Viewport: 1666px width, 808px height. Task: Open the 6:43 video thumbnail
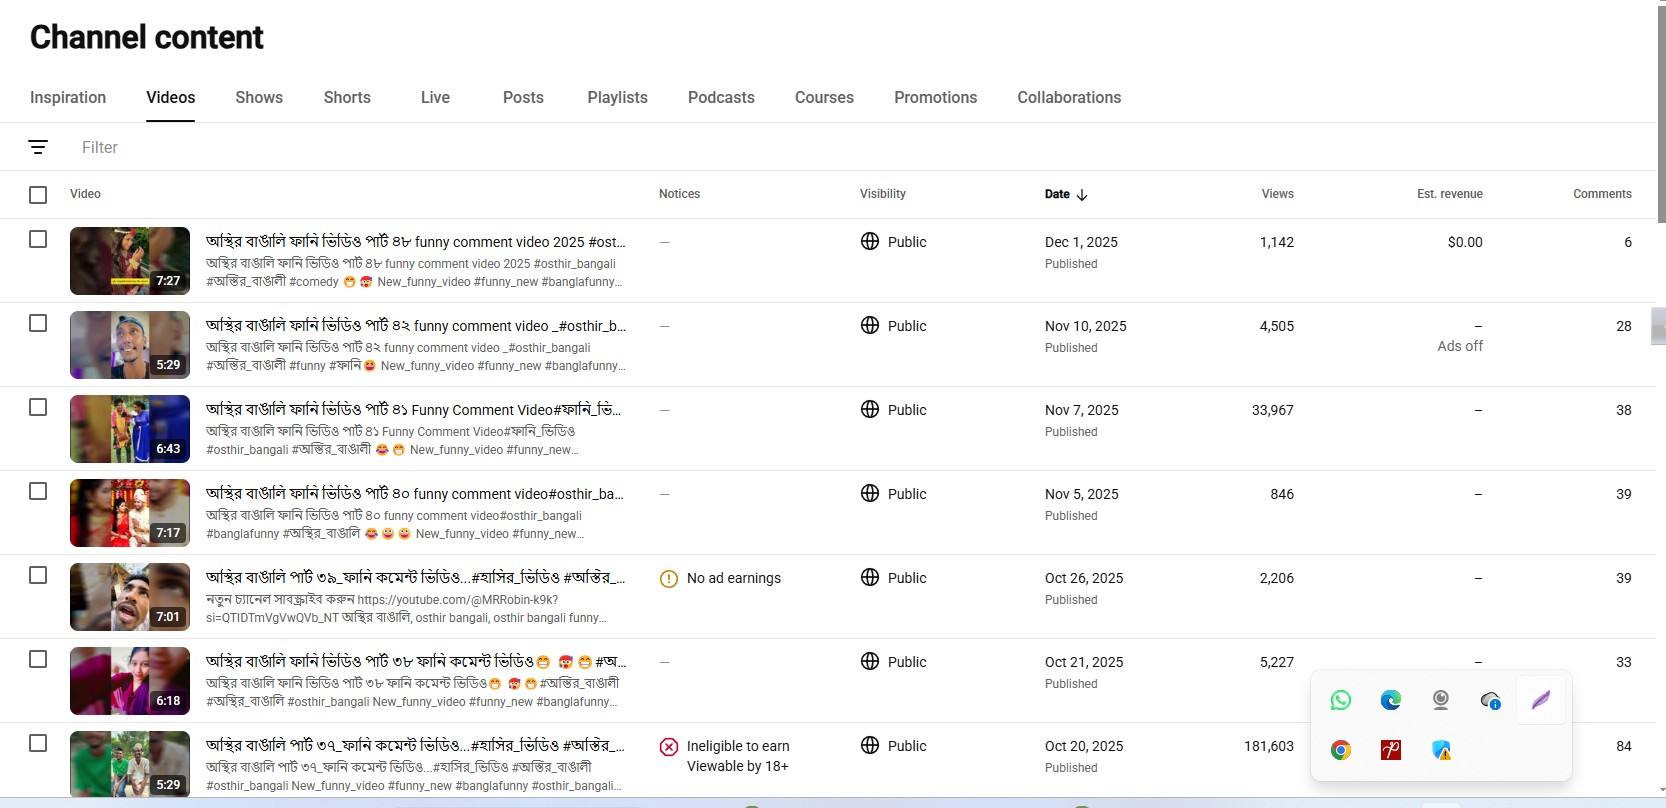point(130,429)
